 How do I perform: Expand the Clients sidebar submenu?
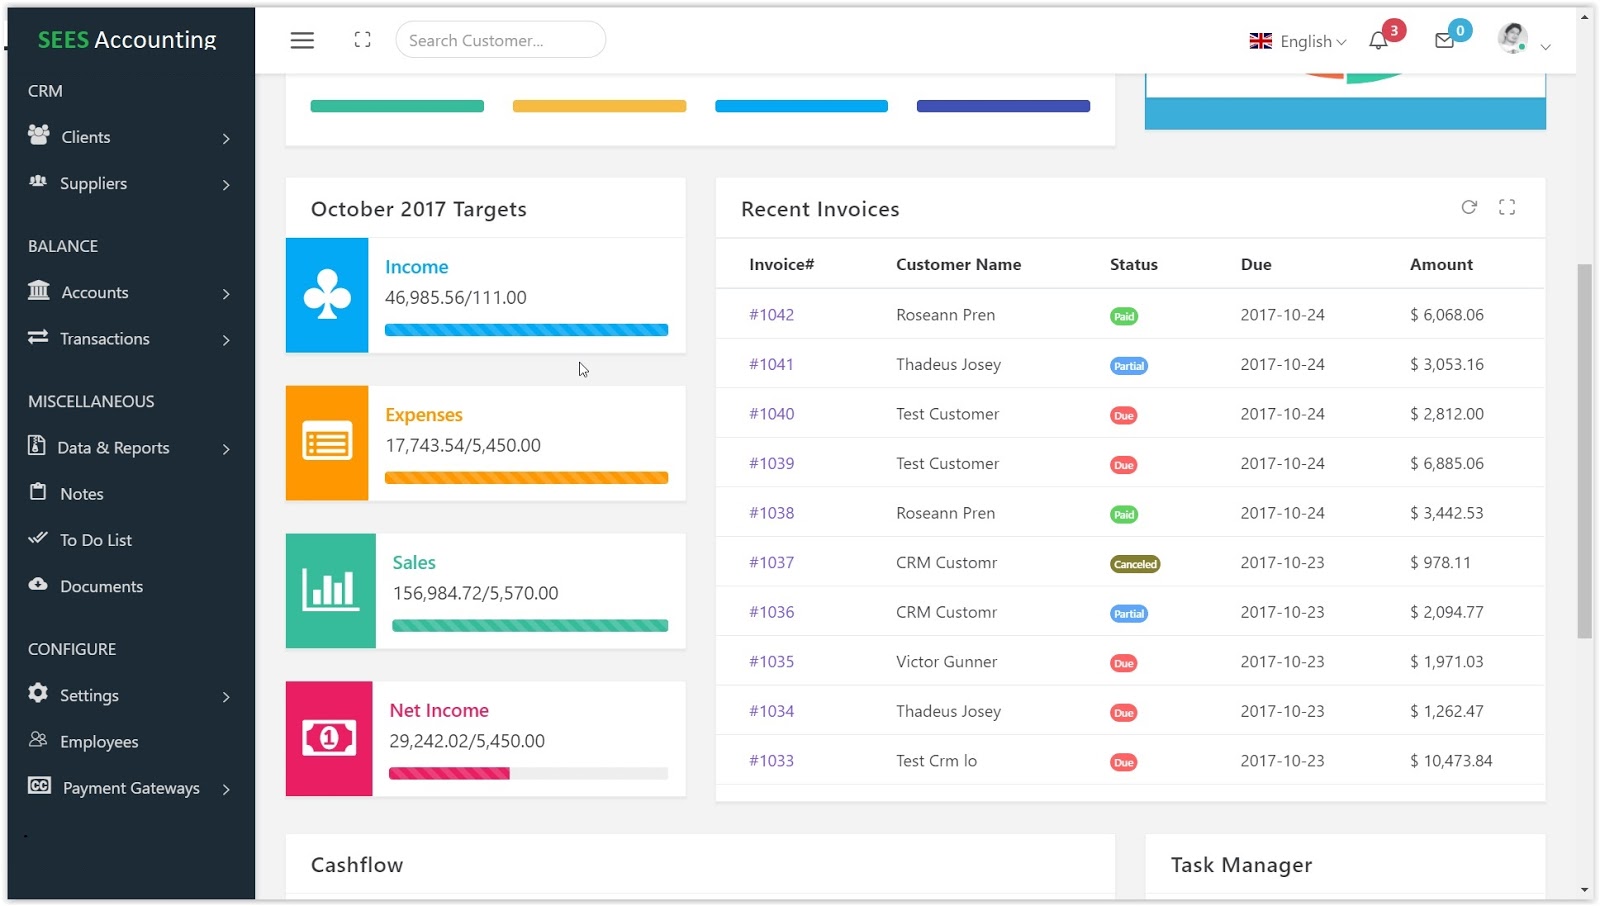(x=227, y=137)
